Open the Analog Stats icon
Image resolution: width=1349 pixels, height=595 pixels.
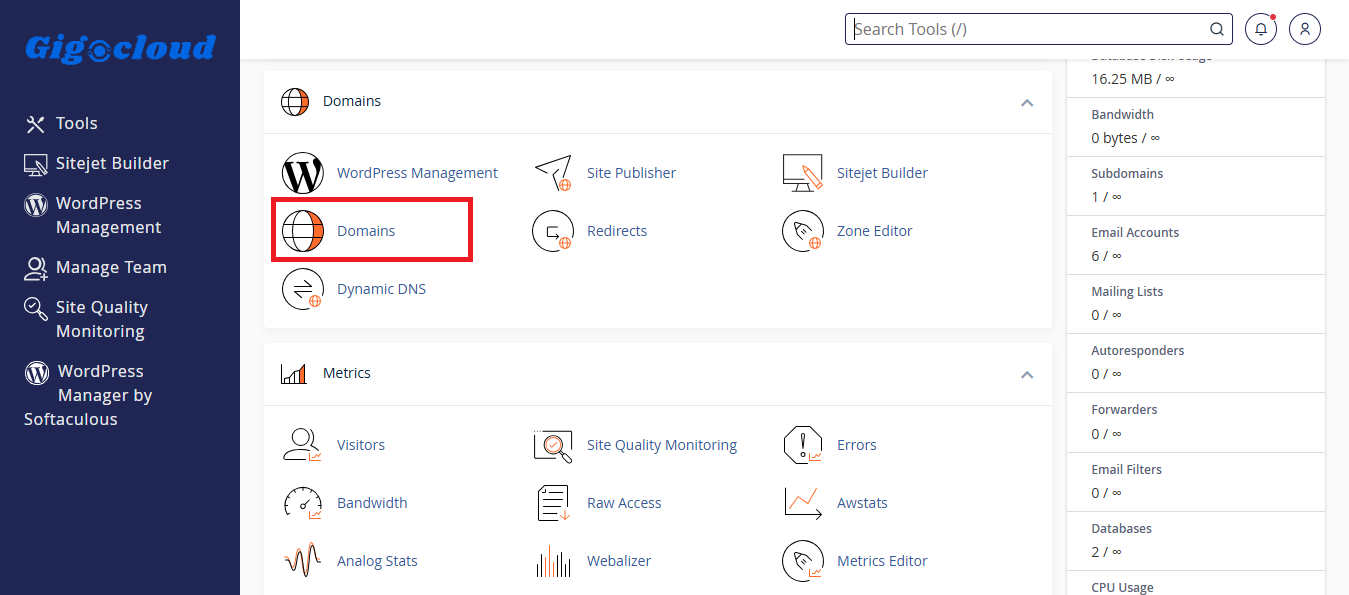coord(303,561)
